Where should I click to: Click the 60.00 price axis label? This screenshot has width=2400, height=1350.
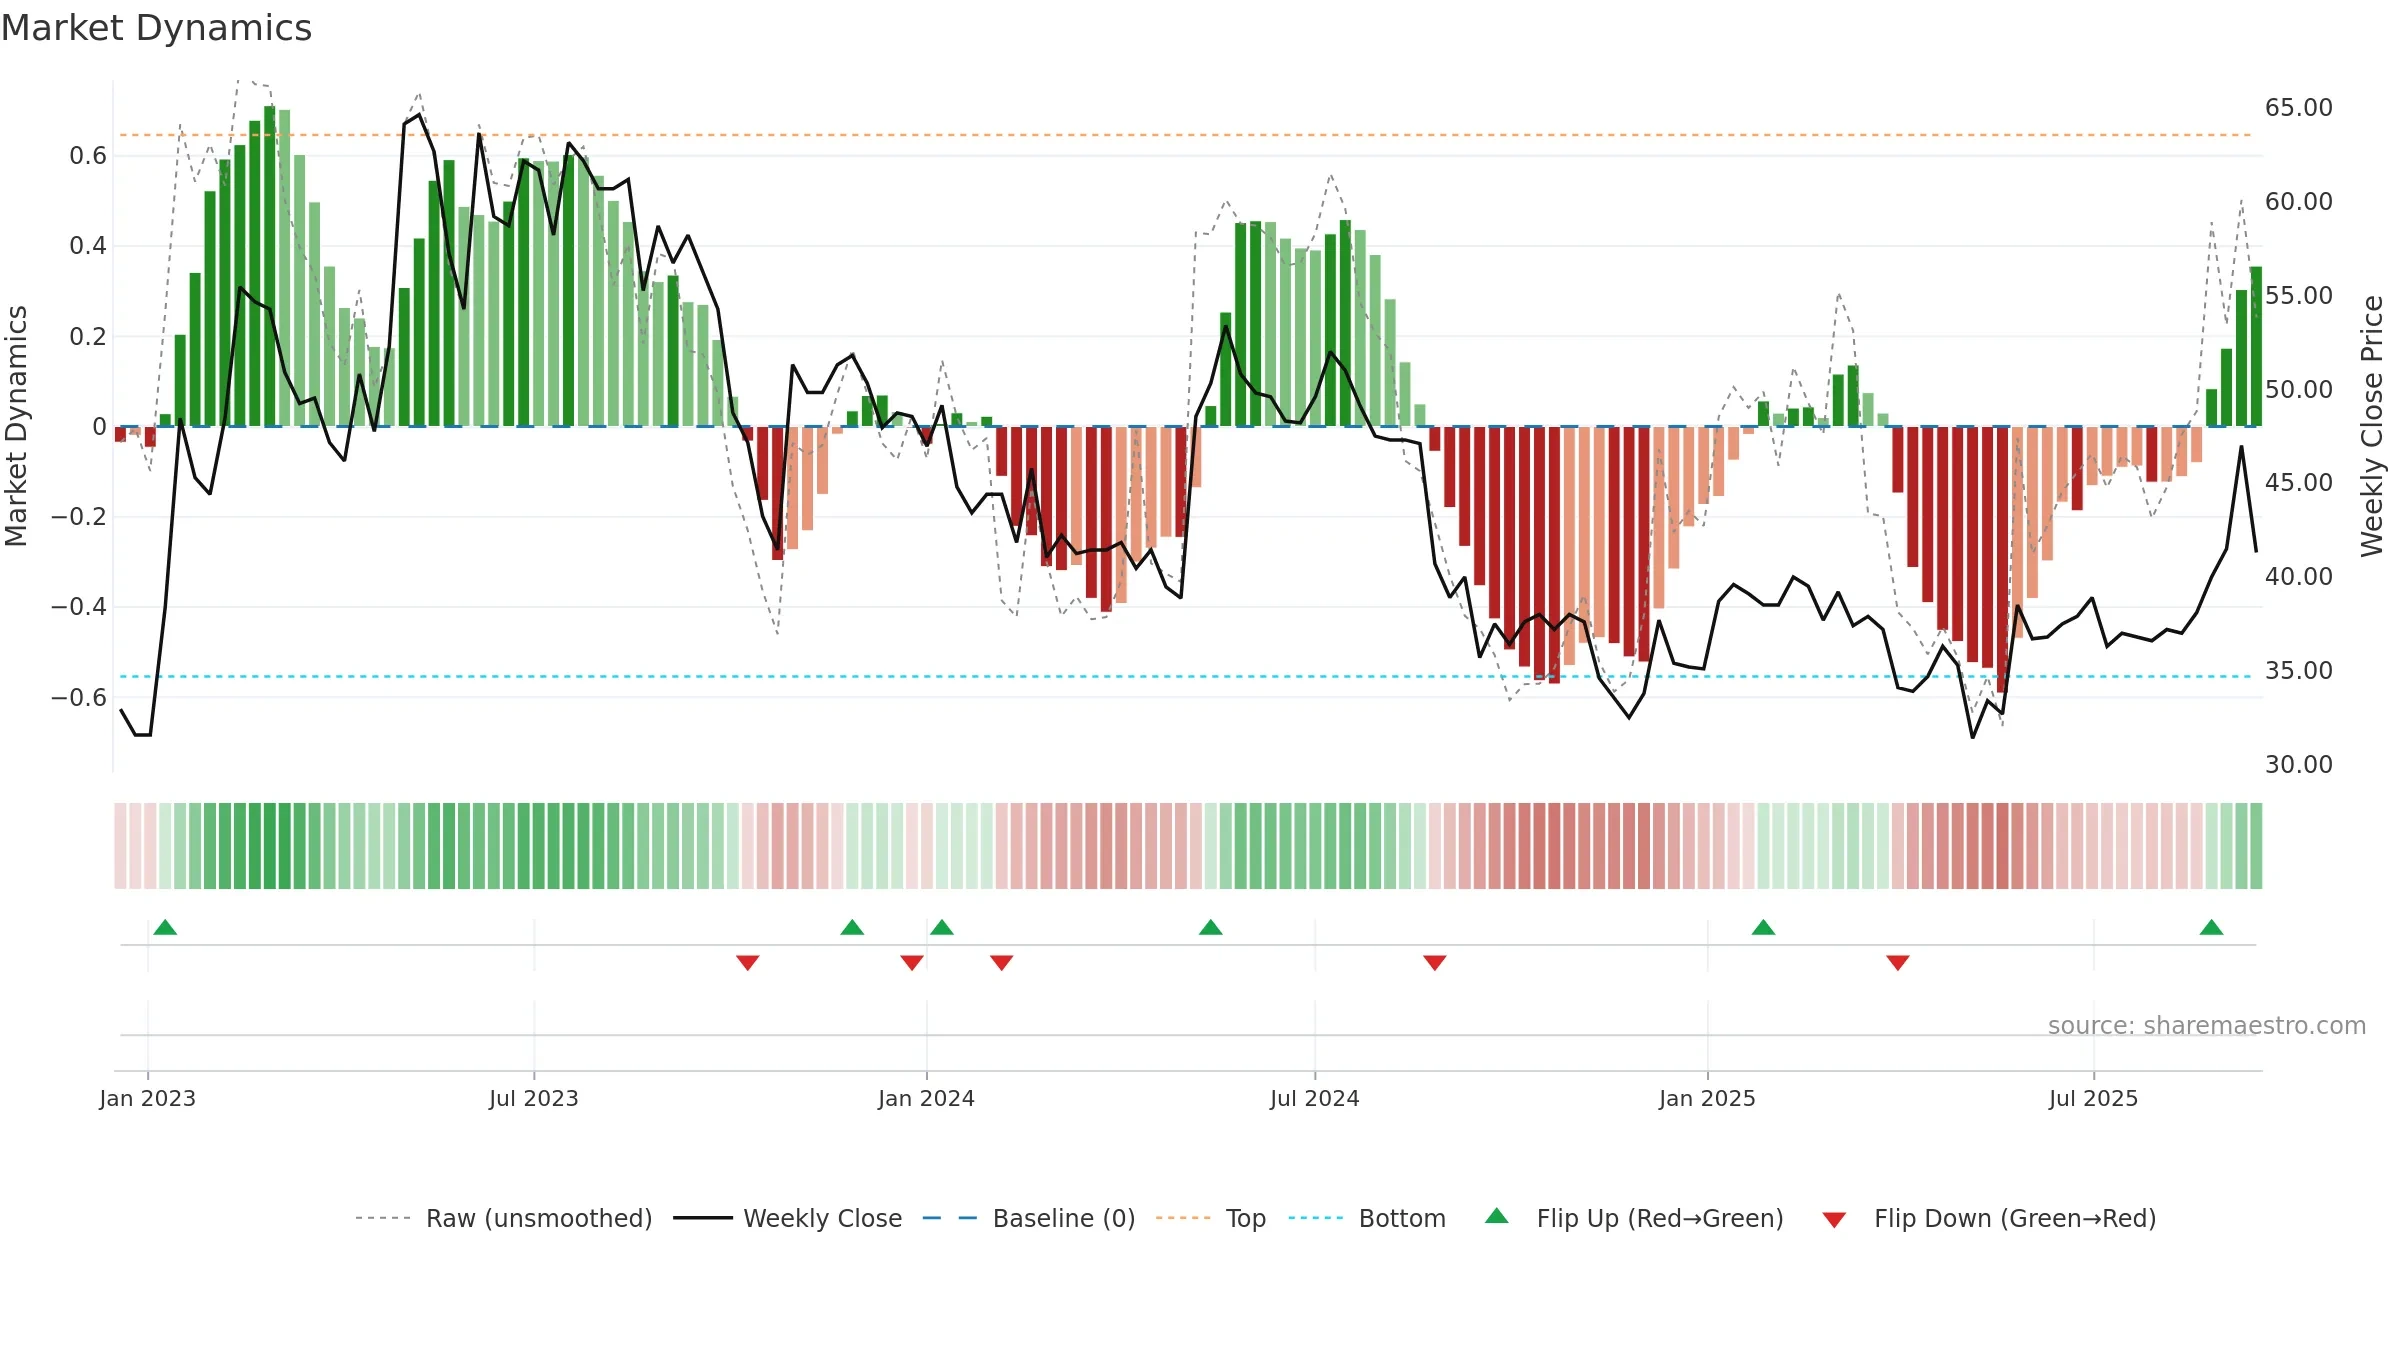point(2299,202)
